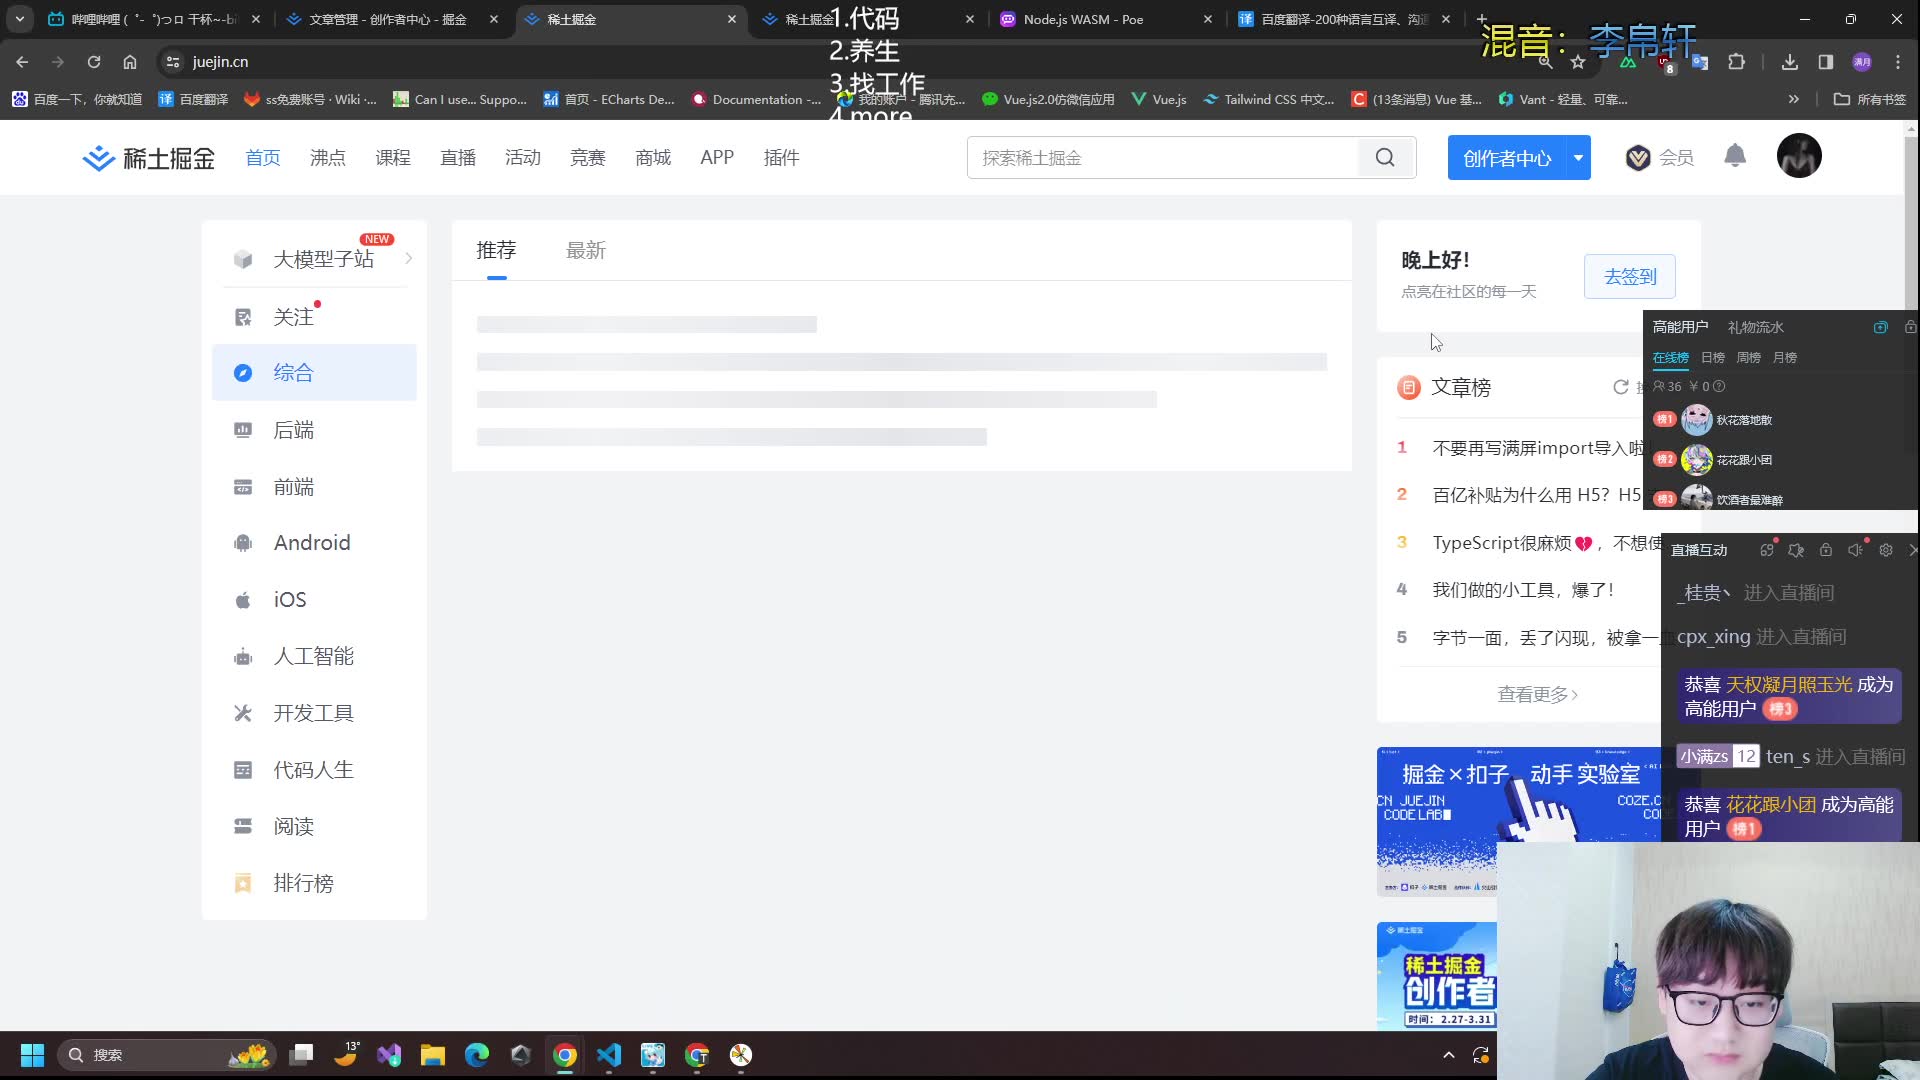Open 竞赛 in top navigation
Image resolution: width=1920 pixels, height=1080 pixels.
(x=588, y=158)
